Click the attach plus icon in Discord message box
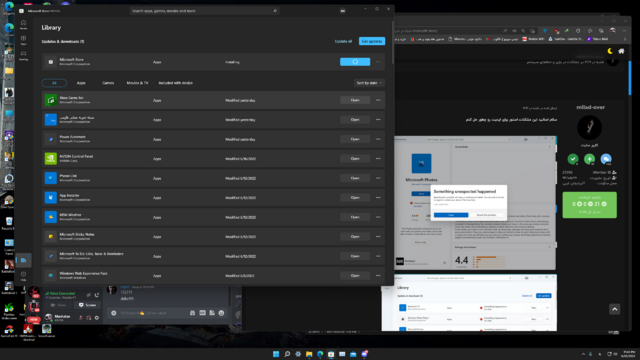Image resolution: width=640 pixels, height=360 pixels. 114,313
